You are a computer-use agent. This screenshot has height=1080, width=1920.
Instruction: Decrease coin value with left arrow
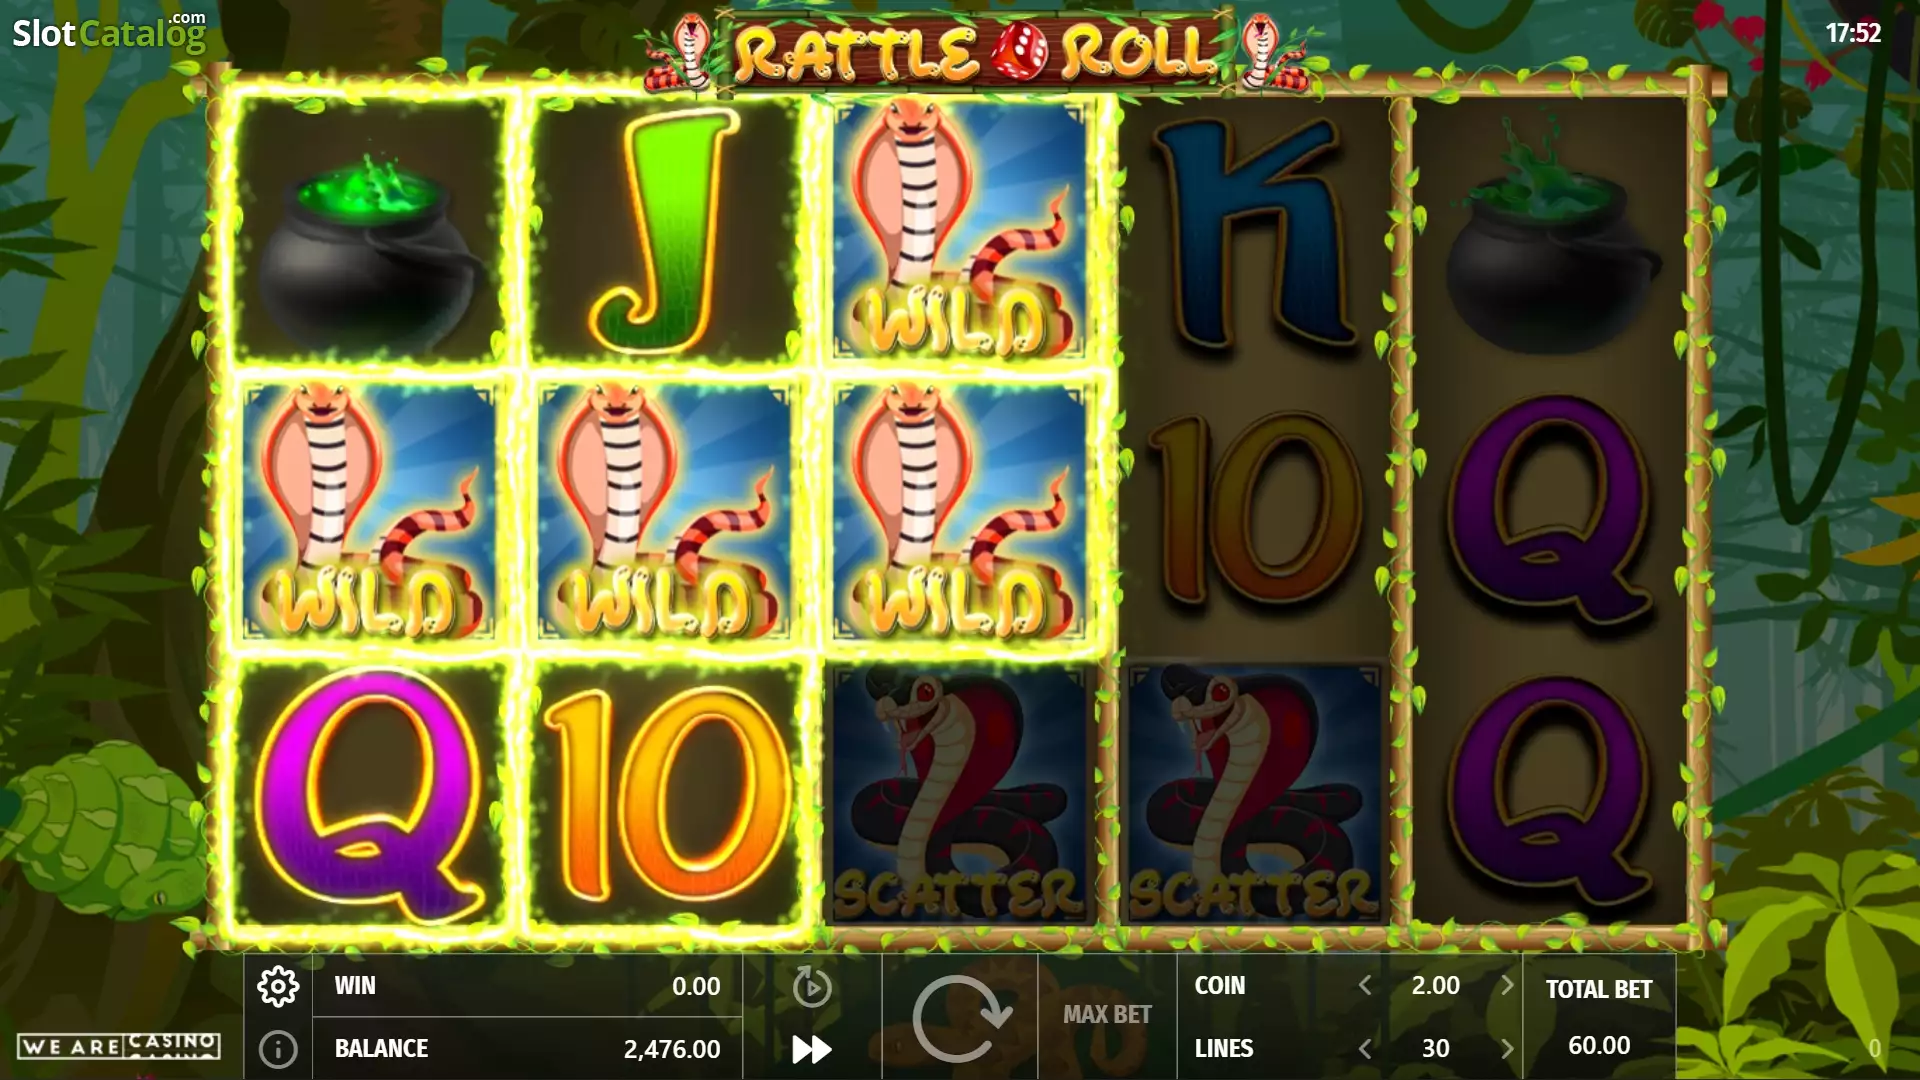click(1365, 985)
